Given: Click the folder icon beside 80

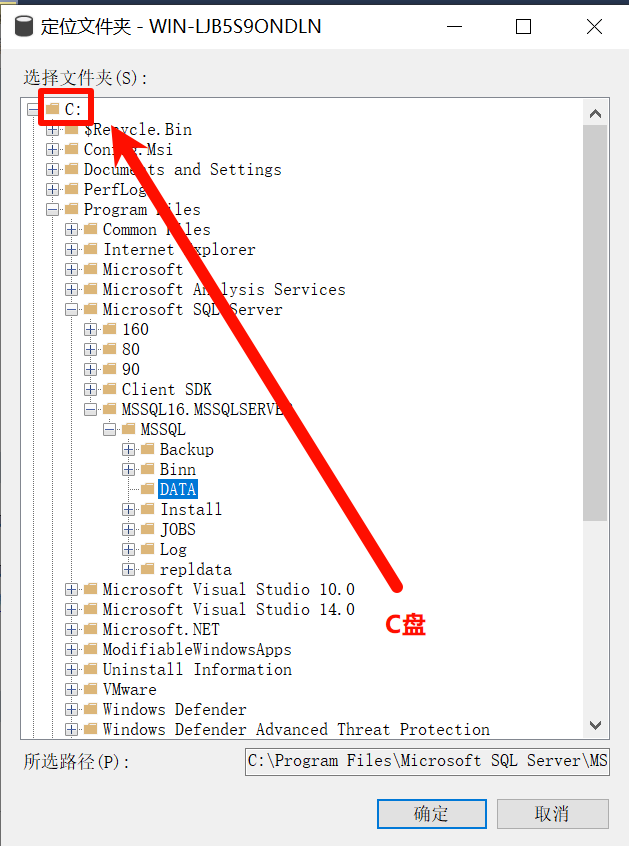Looking at the screenshot, I should pyautogui.click(x=110, y=349).
